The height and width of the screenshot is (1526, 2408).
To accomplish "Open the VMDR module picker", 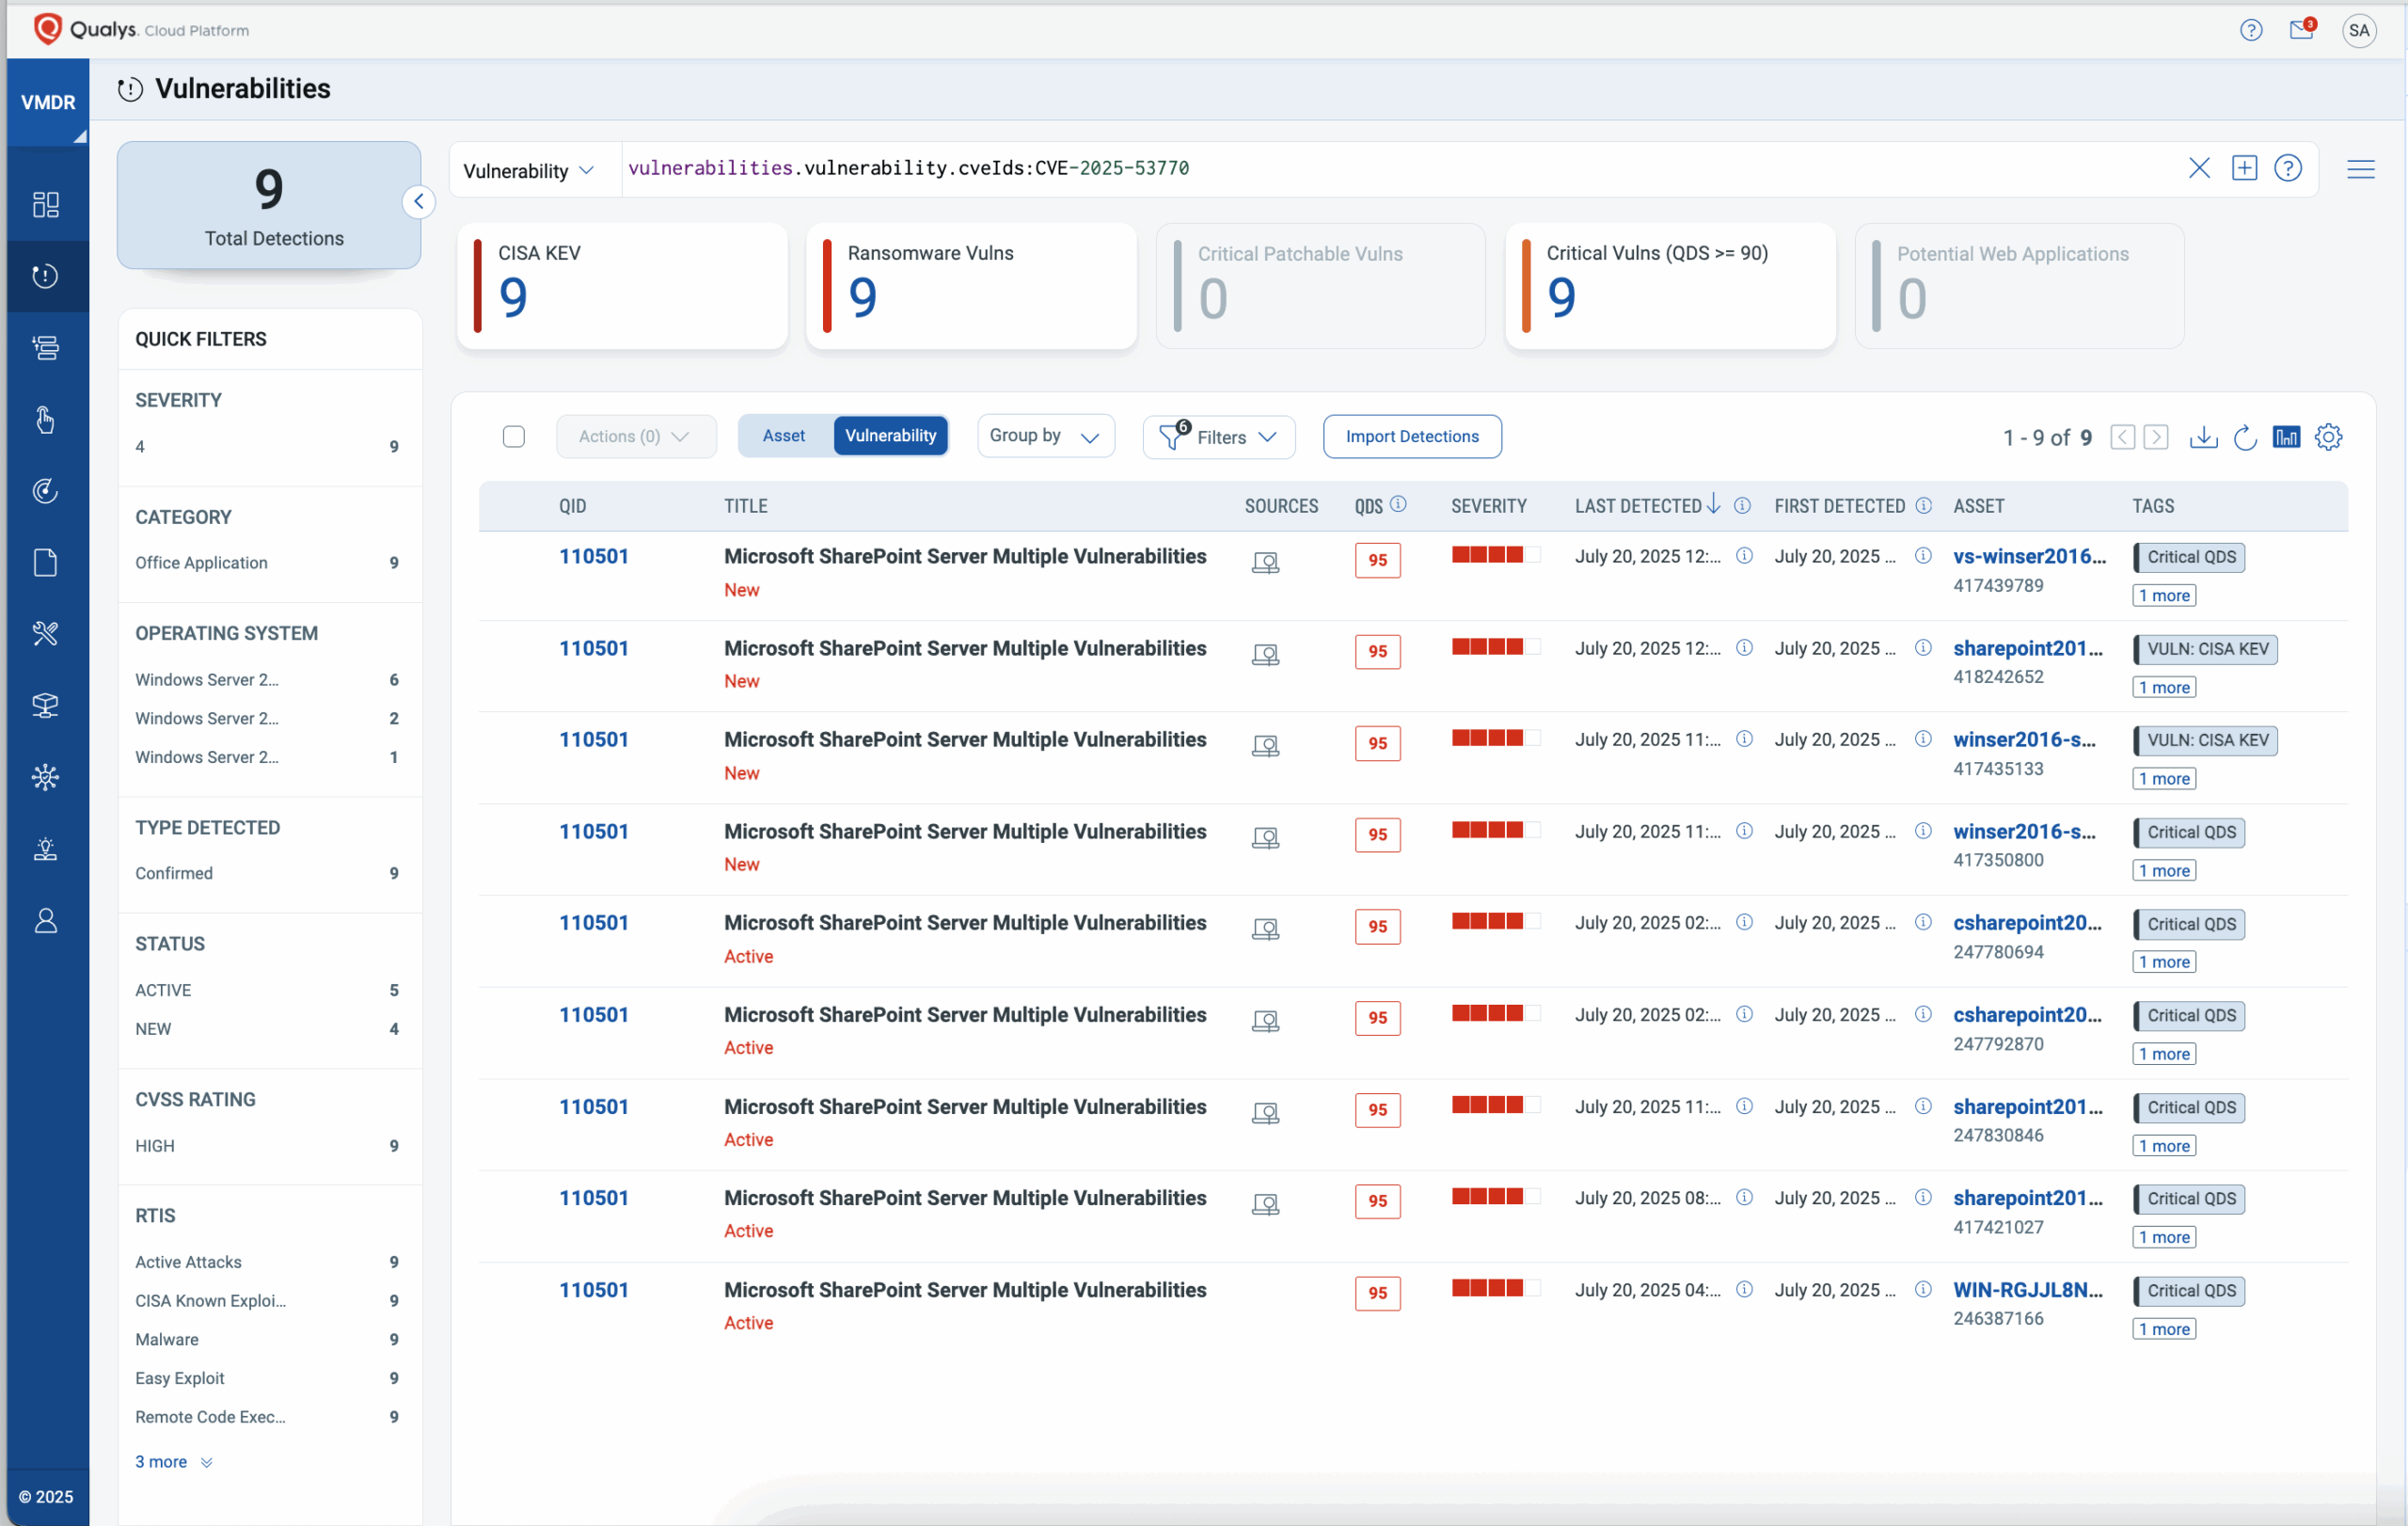I will click(x=48, y=102).
